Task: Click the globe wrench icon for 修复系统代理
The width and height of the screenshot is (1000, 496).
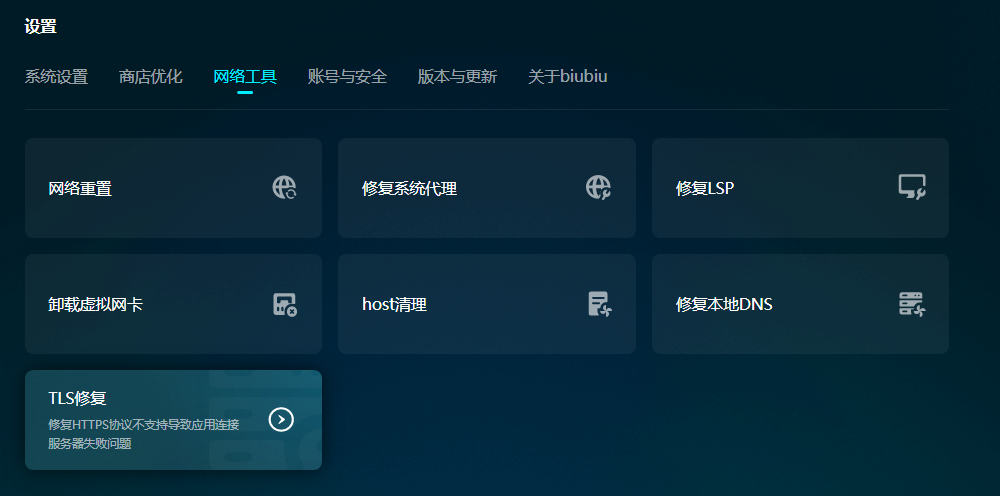Action: click(x=598, y=187)
